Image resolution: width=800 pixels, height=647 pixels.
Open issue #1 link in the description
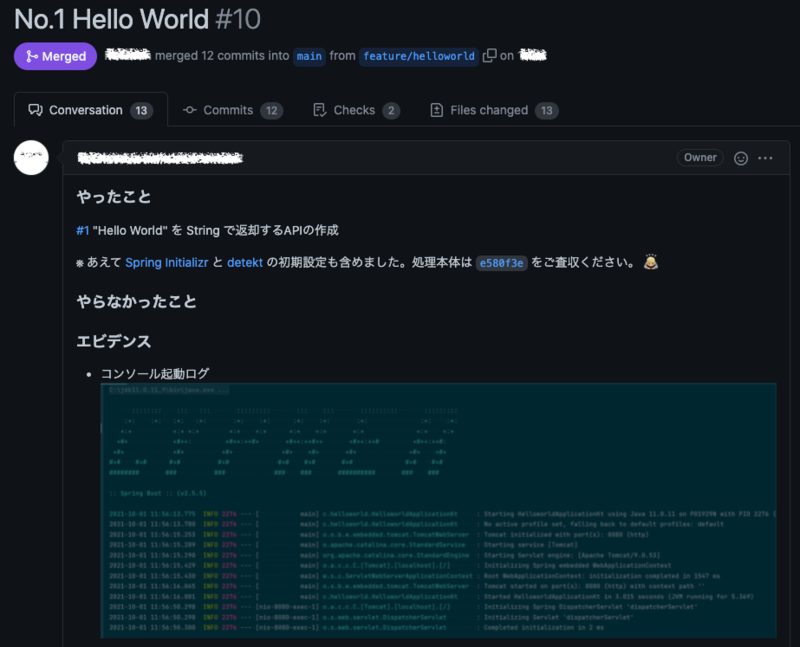tap(83, 229)
